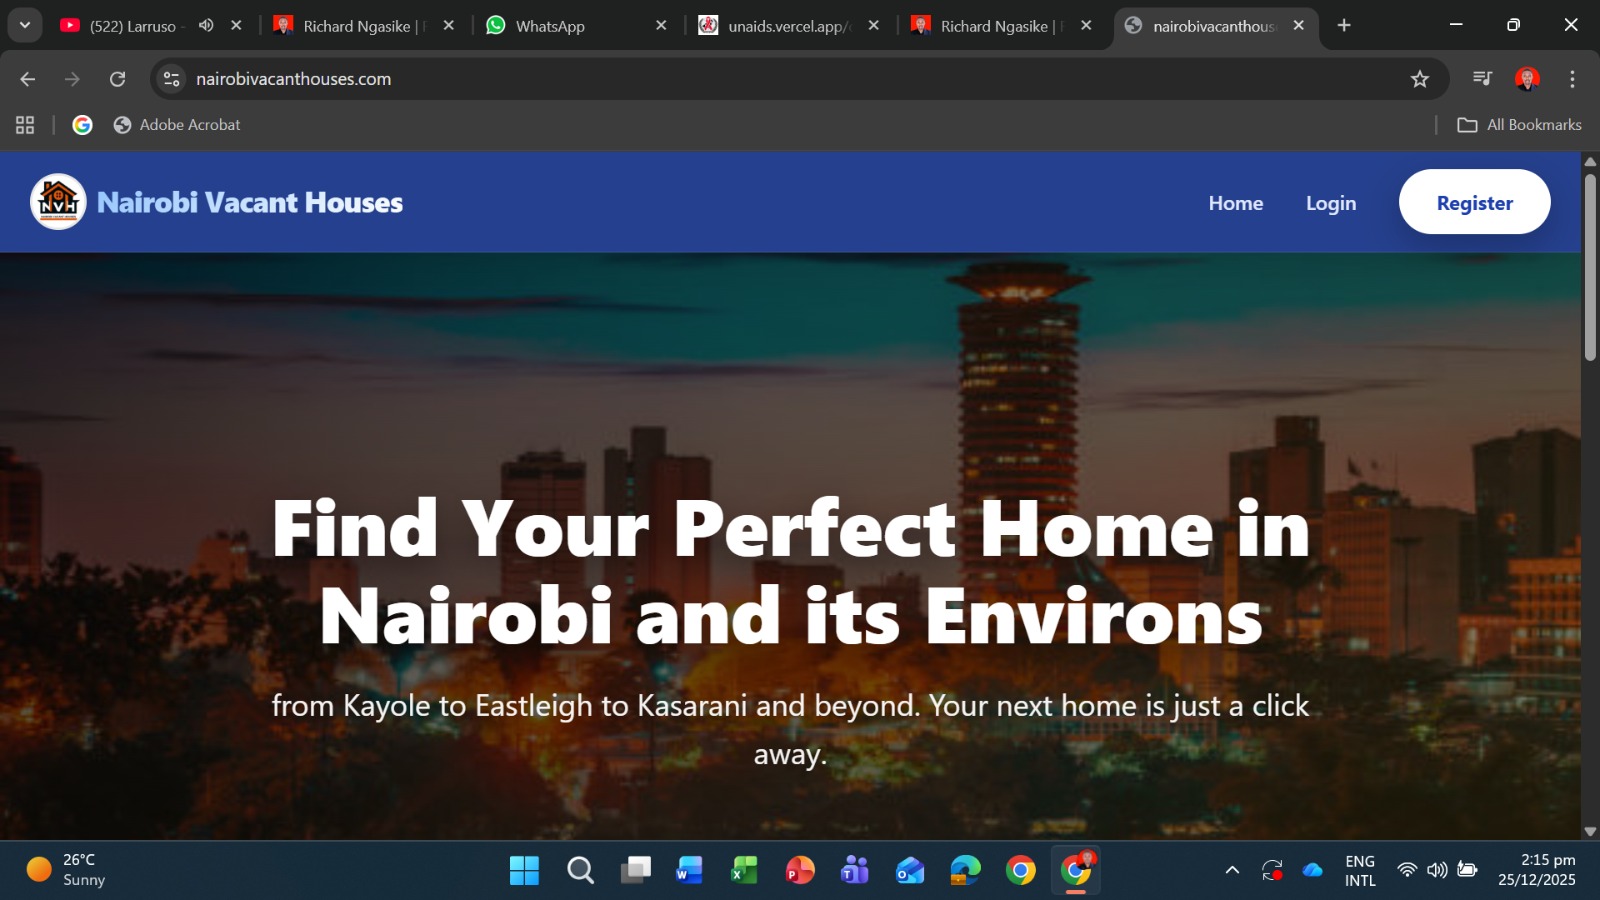Screen dimensions: 1600x900
Task: Open the Google bookmark shortcut
Action: pos(83,125)
